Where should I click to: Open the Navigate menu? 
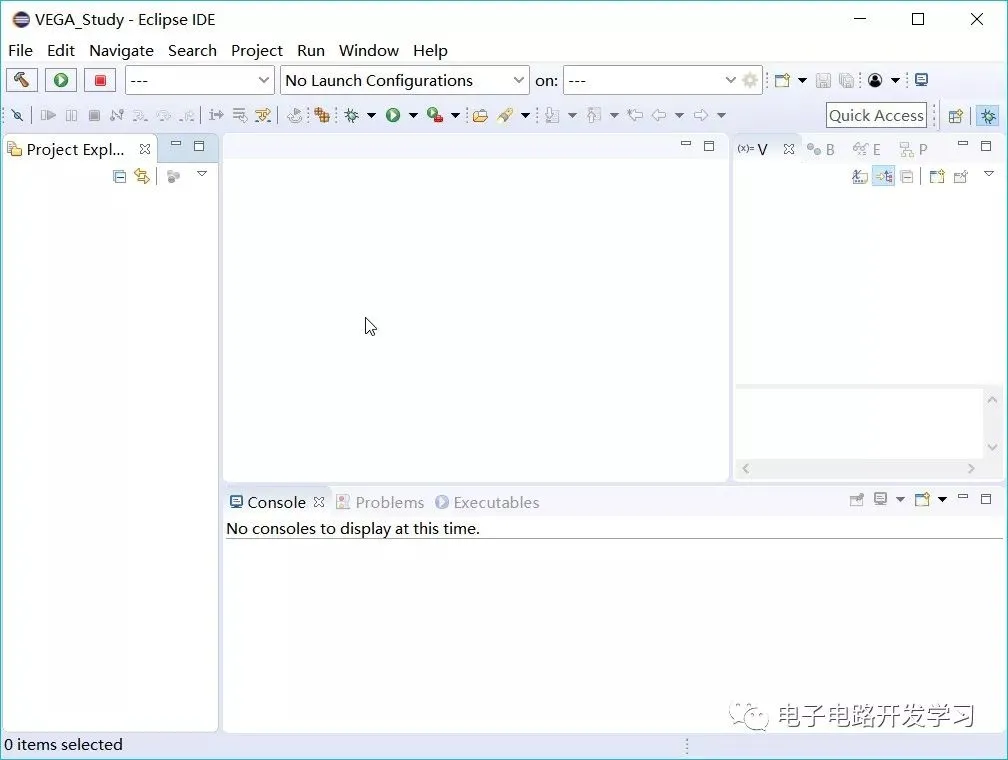[x=122, y=51]
